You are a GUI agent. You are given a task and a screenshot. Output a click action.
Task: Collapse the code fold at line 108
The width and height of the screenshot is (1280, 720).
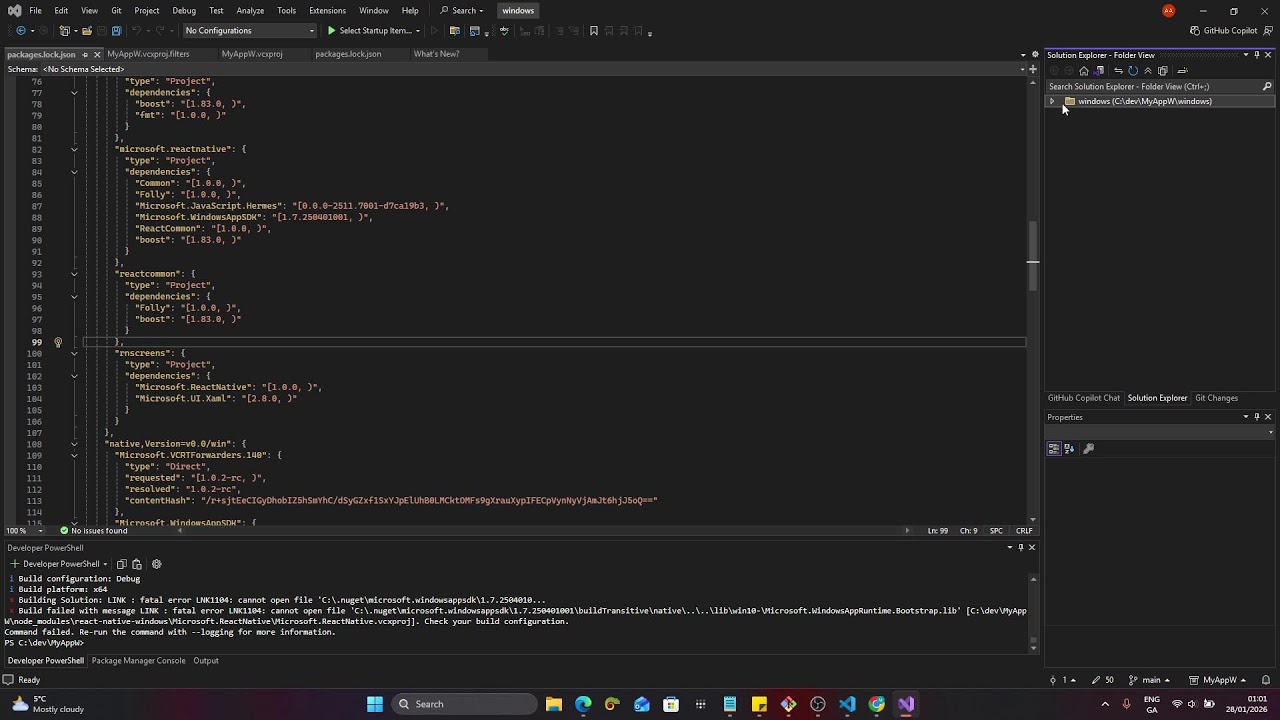pyautogui.click(x=74, y=444)
